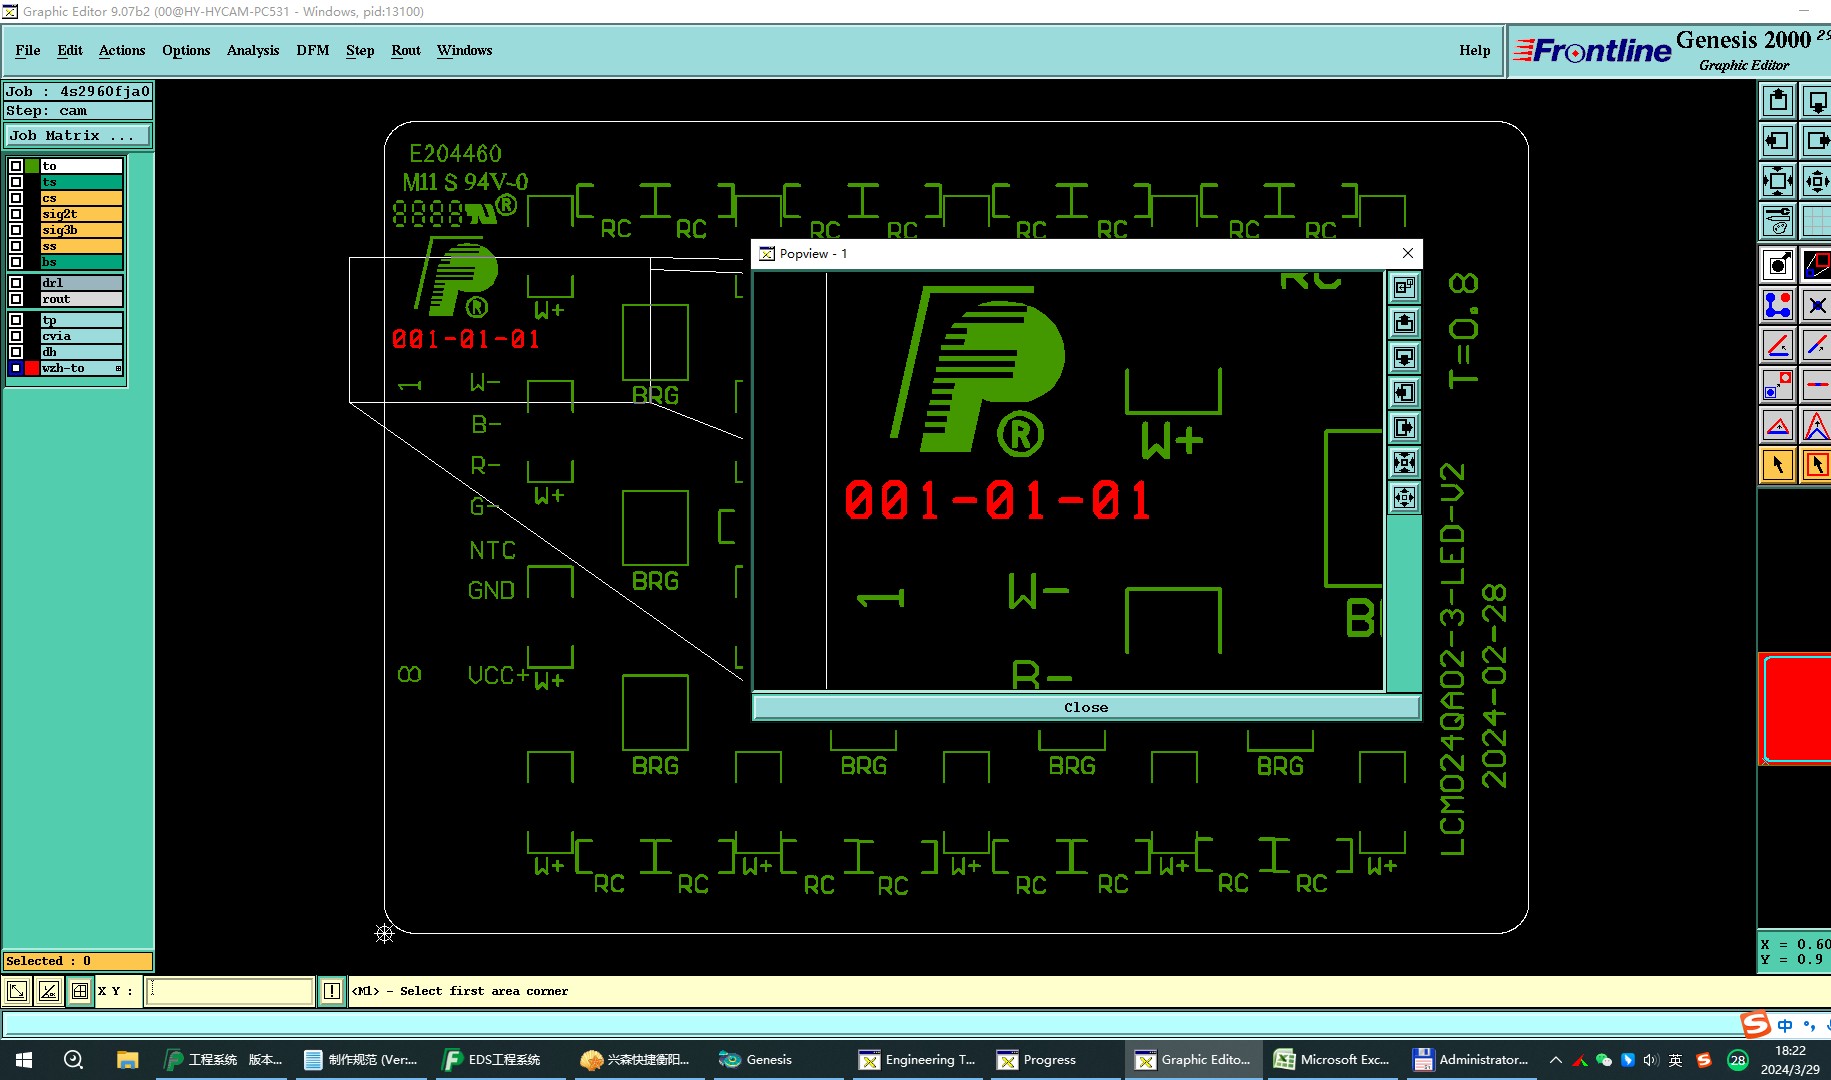Screen dimensions: 1831x1080
Task: Click the second coordinate-mode icon at bottom left
Action: (48, 991)
